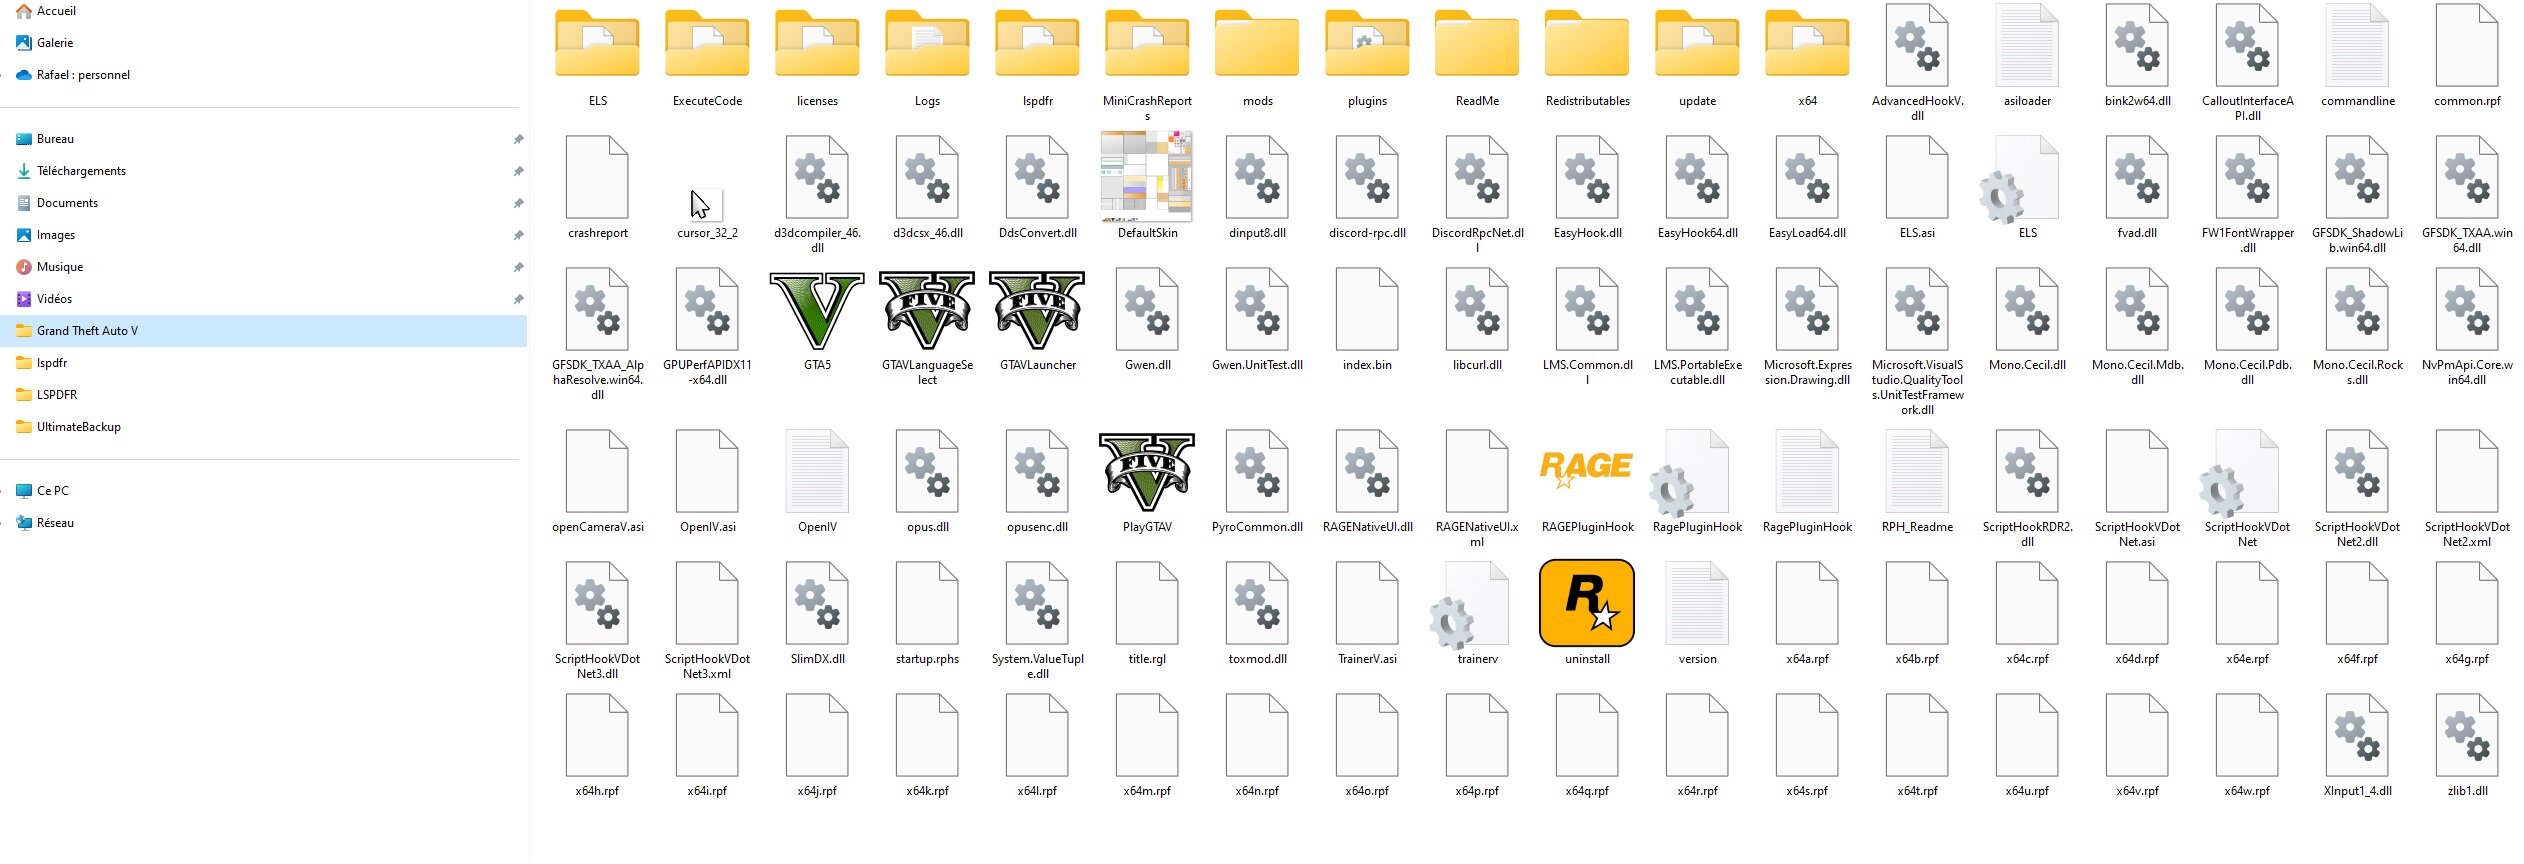
Task: Click the "openCameraV.asi" file name
Action: coord(597,527)
